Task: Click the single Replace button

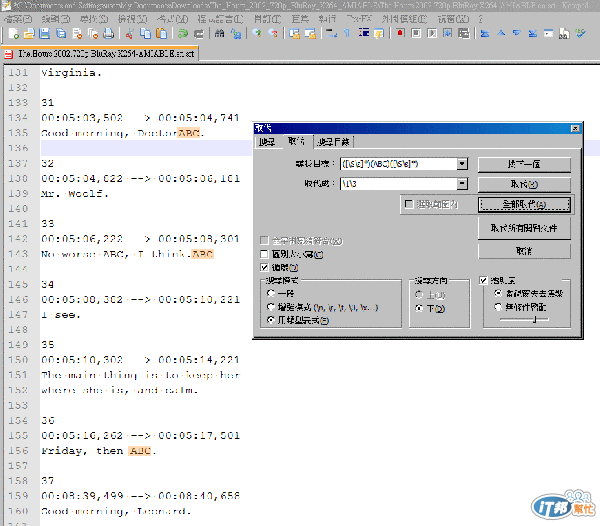Action: 524,185
